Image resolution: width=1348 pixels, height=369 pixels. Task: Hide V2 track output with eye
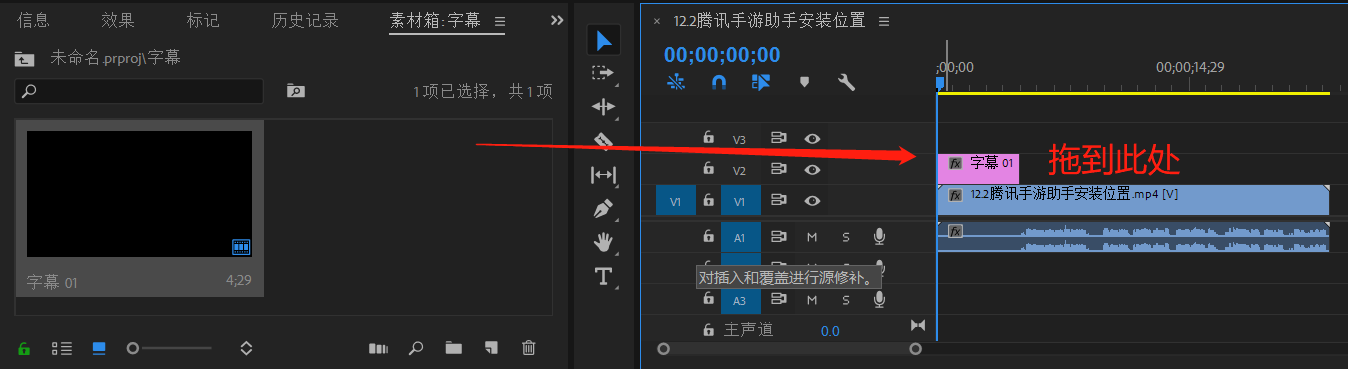(813, 170)
